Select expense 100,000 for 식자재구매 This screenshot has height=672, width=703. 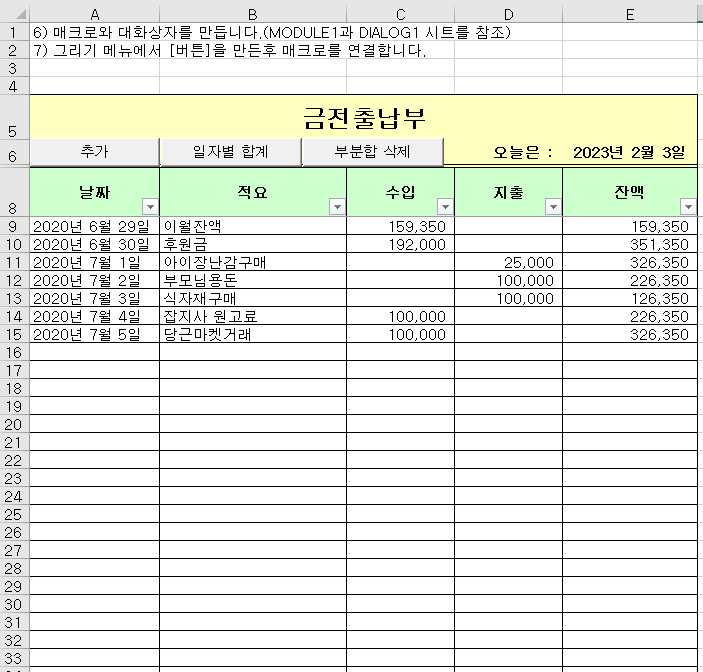[508, 298]
